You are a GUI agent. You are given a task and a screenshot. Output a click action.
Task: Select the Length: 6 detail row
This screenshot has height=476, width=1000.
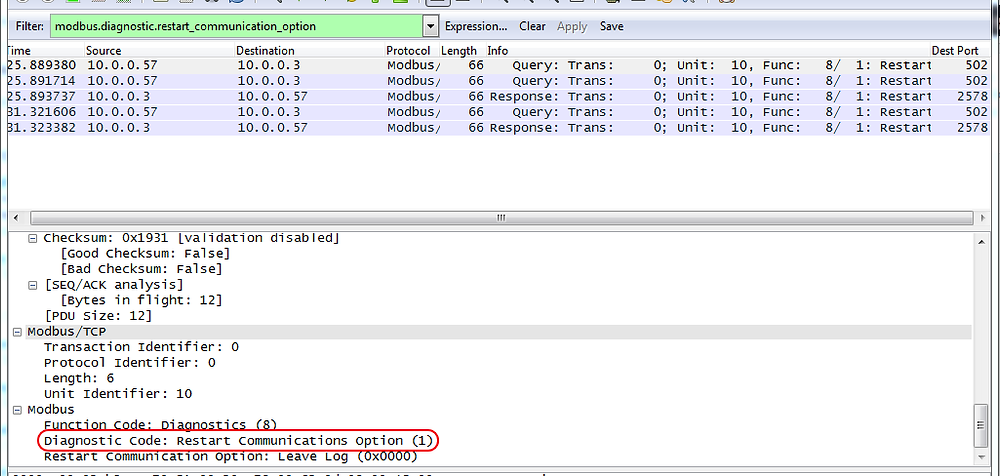click(x=79, y=378)
